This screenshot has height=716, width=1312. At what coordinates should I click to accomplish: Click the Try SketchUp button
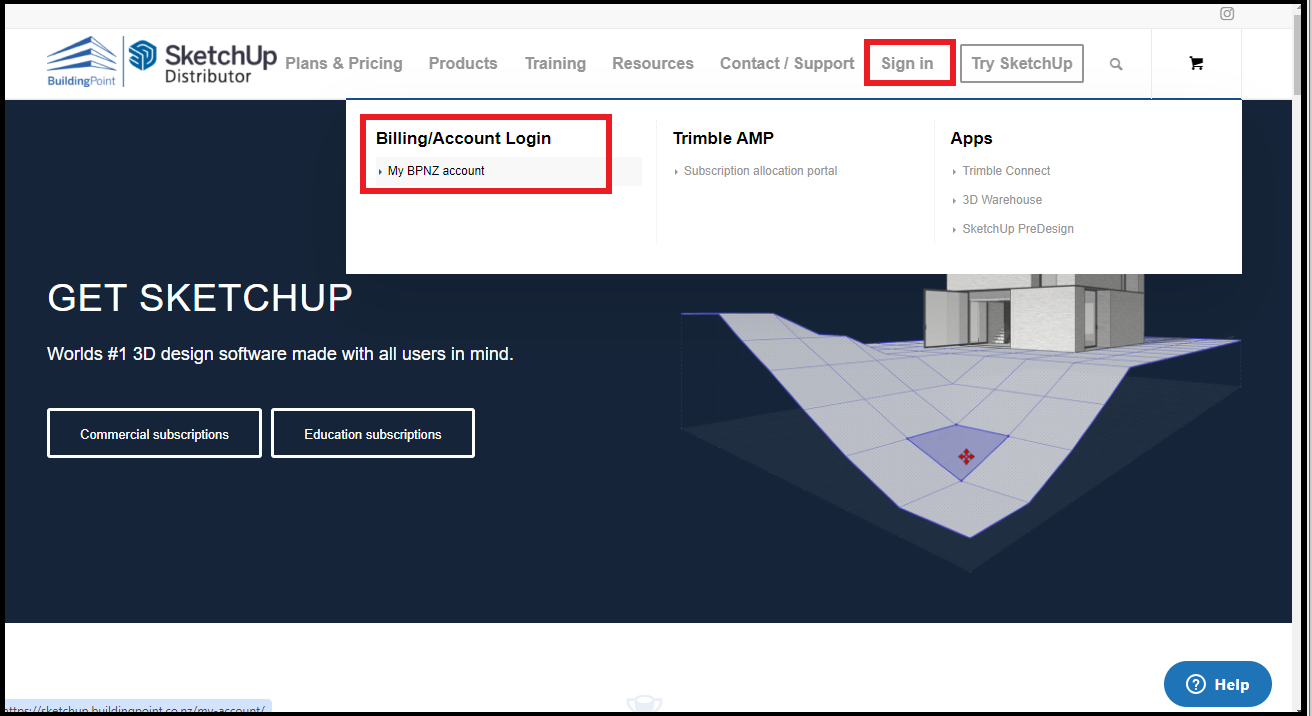[1021, 63]
